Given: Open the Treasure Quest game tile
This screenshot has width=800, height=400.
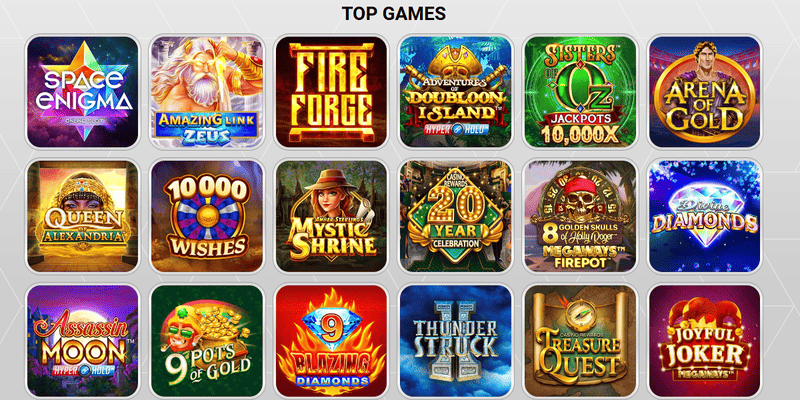Looking at the screenshot, I should (x=580, y=341).
